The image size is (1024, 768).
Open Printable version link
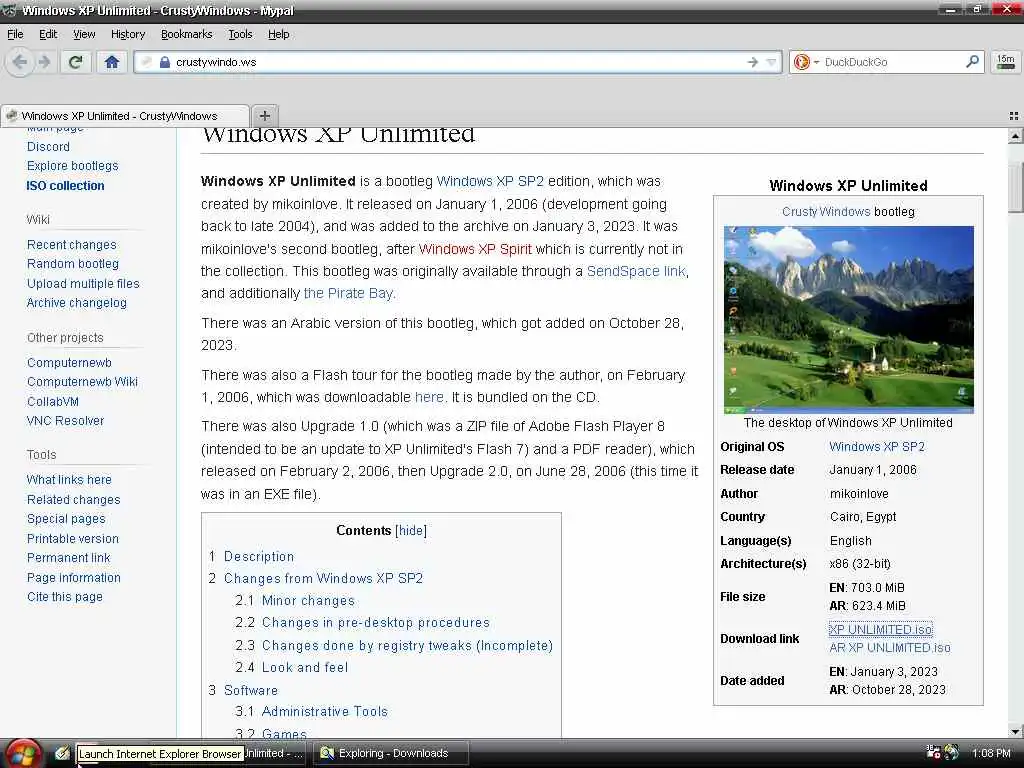pos(72,538)
